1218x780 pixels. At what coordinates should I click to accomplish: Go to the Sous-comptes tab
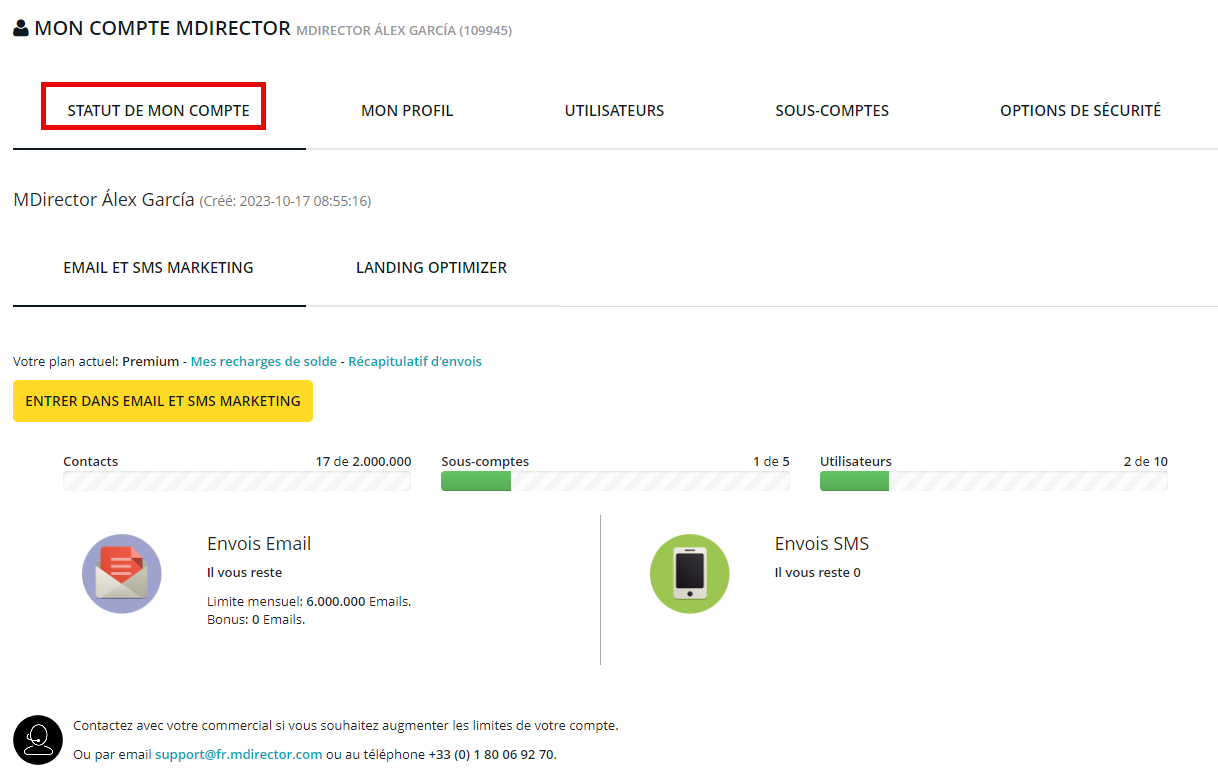point(832,111)
